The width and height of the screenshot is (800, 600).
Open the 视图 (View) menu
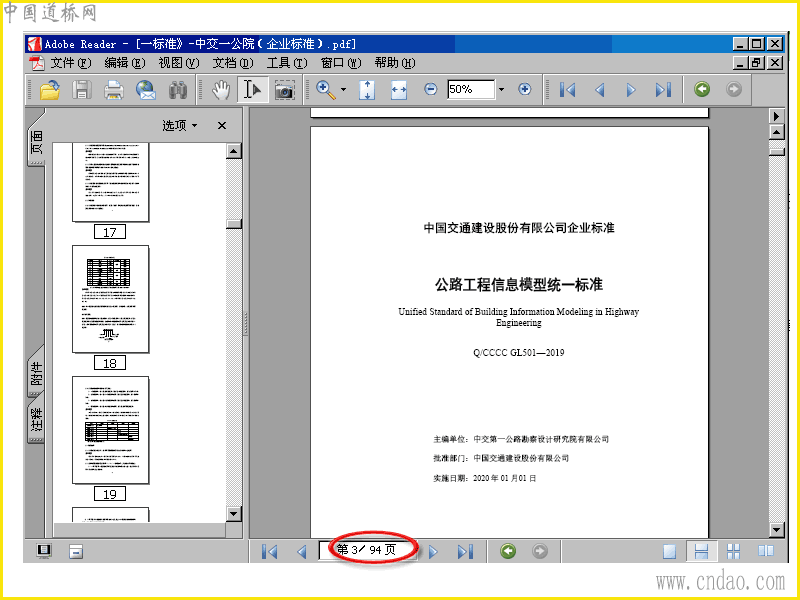click(179, 63)
